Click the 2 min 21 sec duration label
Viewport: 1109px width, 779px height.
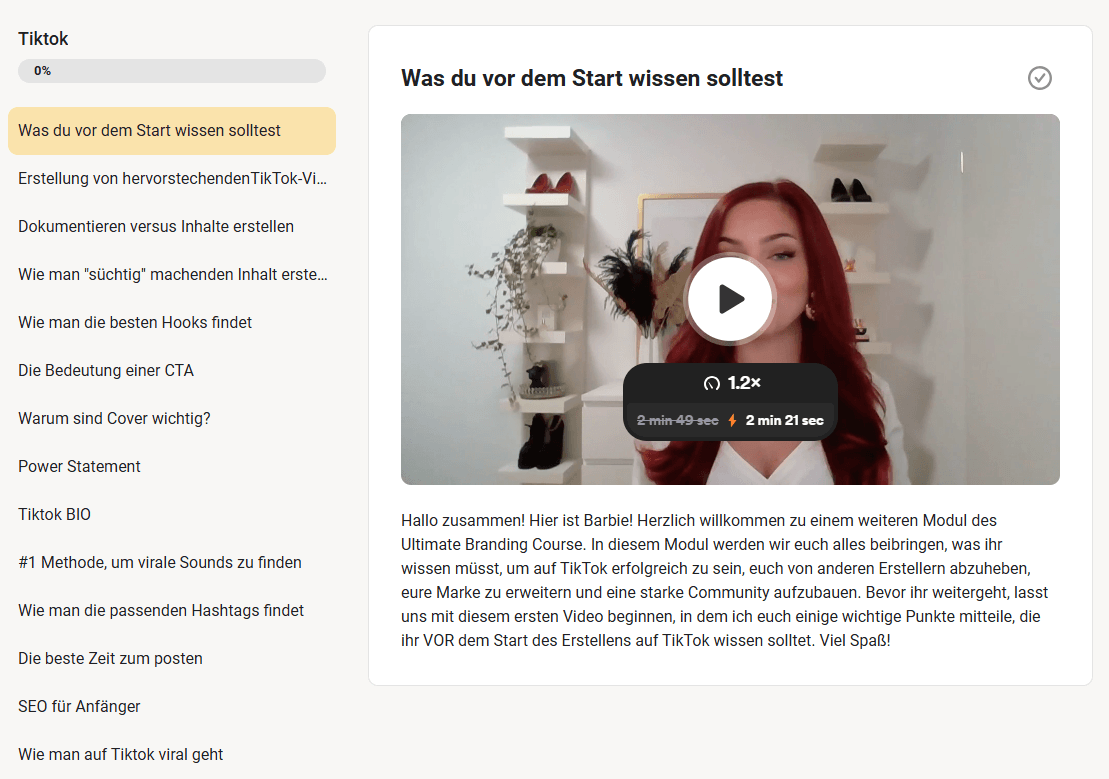pyautogui.click(x=784, y=420)
